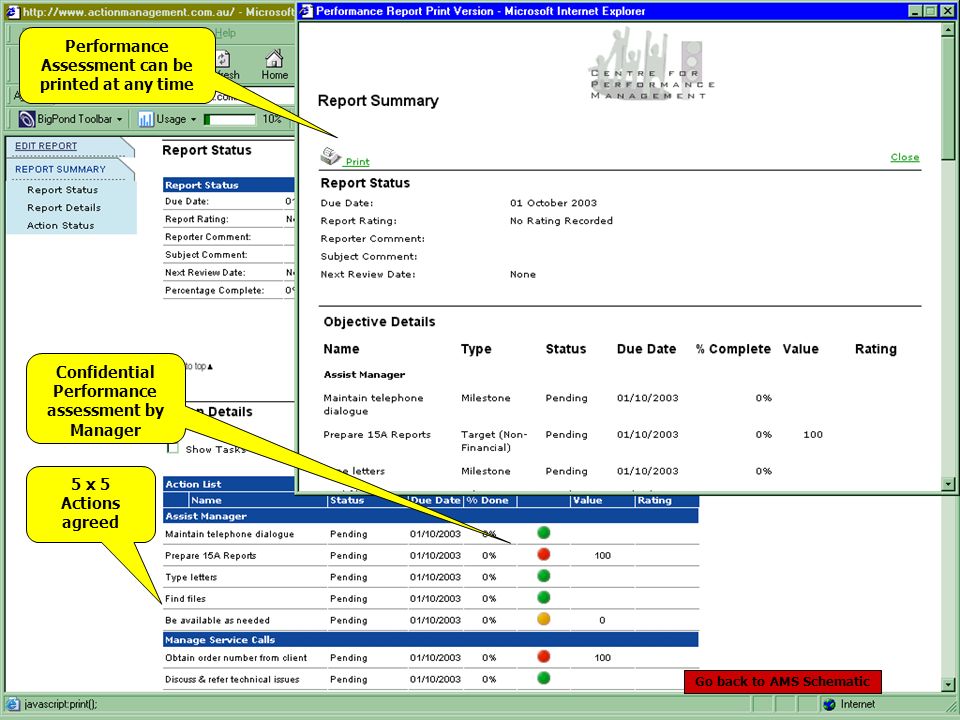Click scroll up arrow of the popup scrollbar
This screenshot has width=960, height=720.
click(x=948, y=28)
